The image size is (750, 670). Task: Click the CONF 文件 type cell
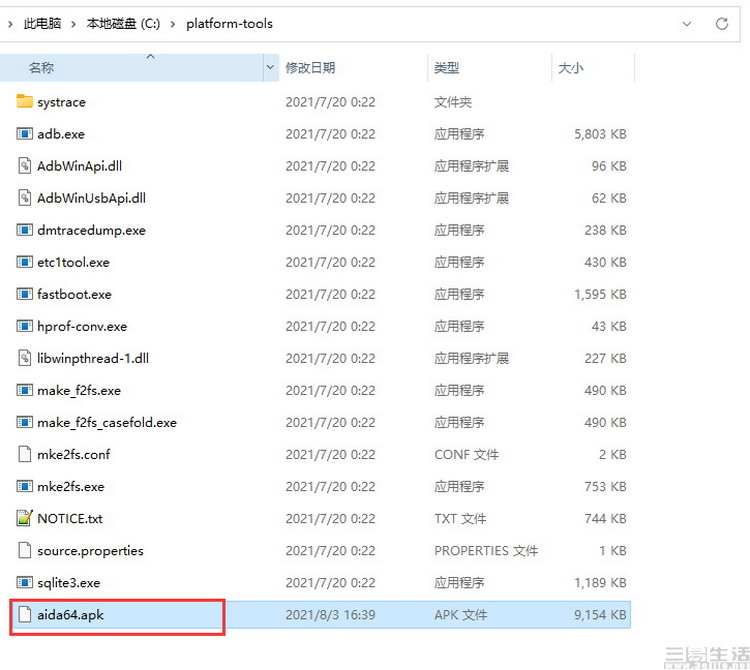click(466, 454)
